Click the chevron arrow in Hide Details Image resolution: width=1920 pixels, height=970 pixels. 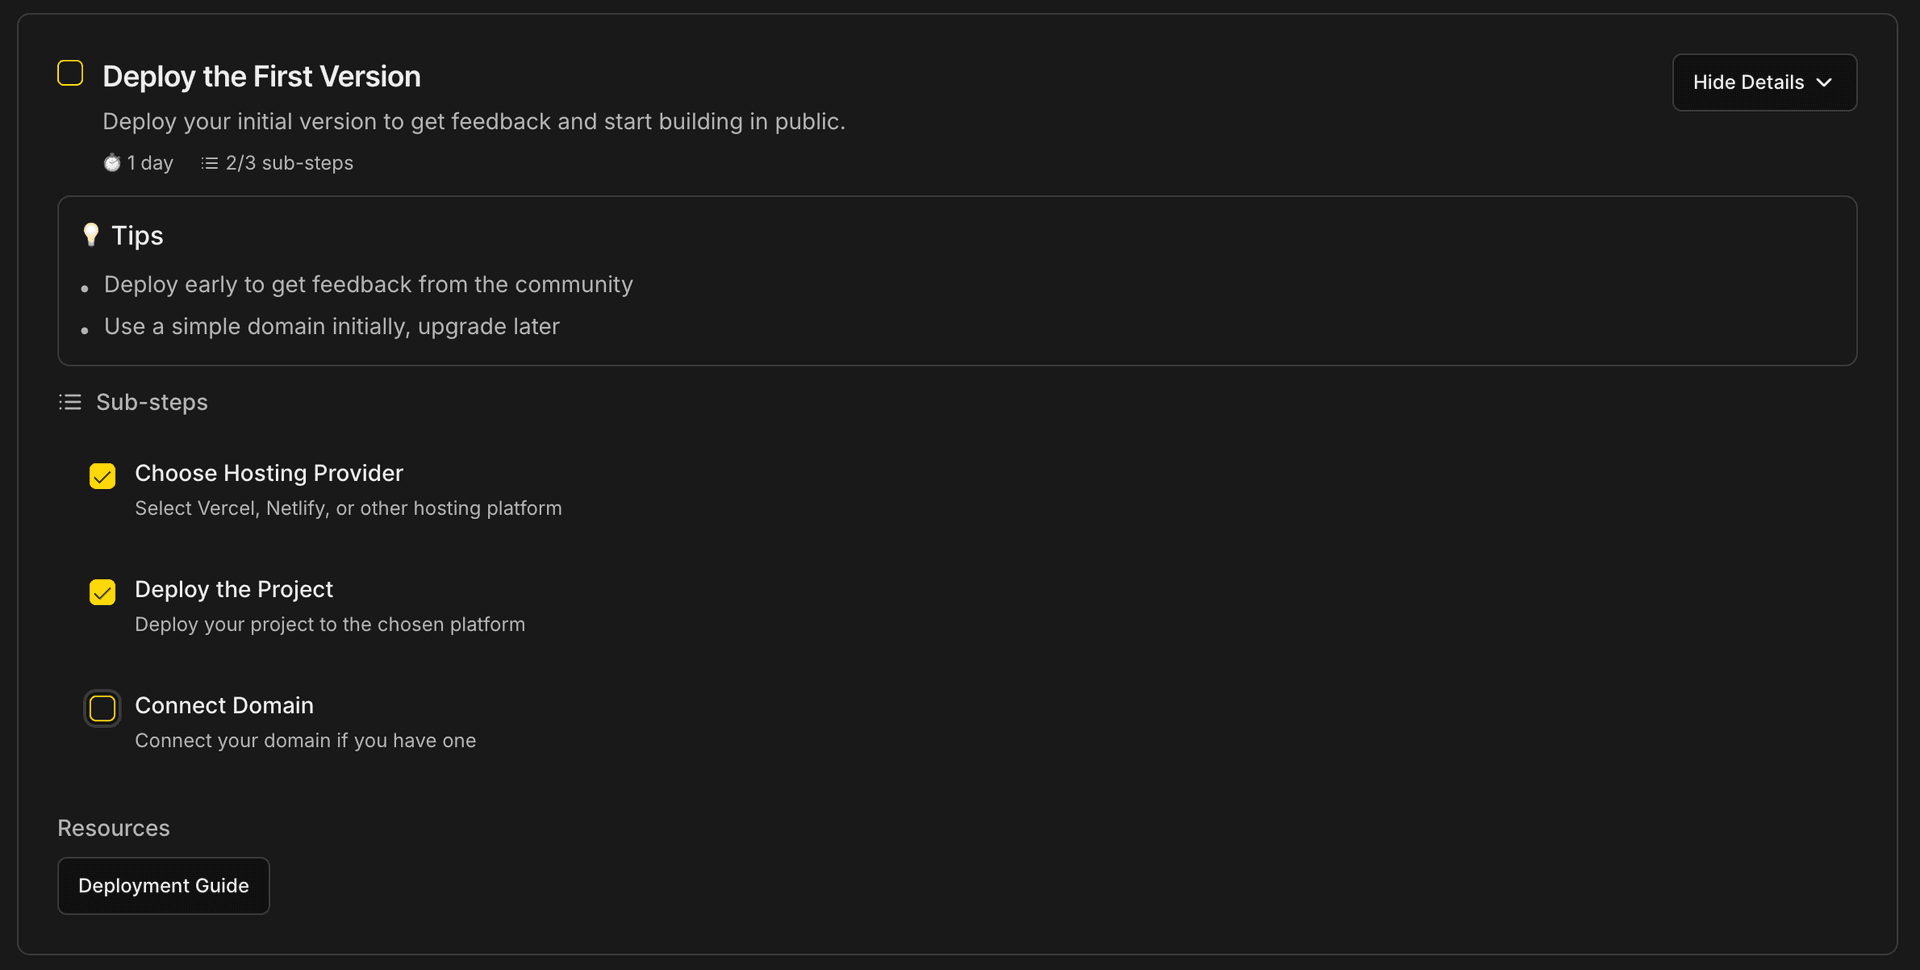tap(1824, 83)
